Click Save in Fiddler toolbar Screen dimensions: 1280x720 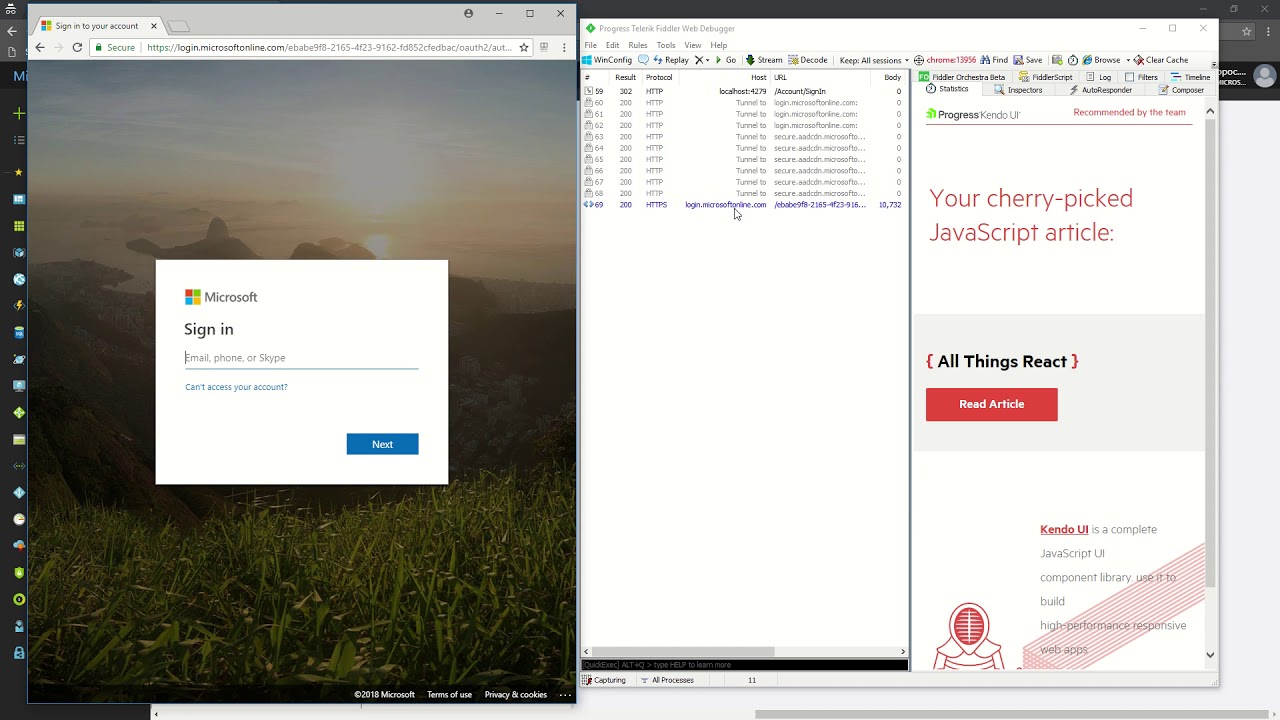click(x=1027, y=60)
